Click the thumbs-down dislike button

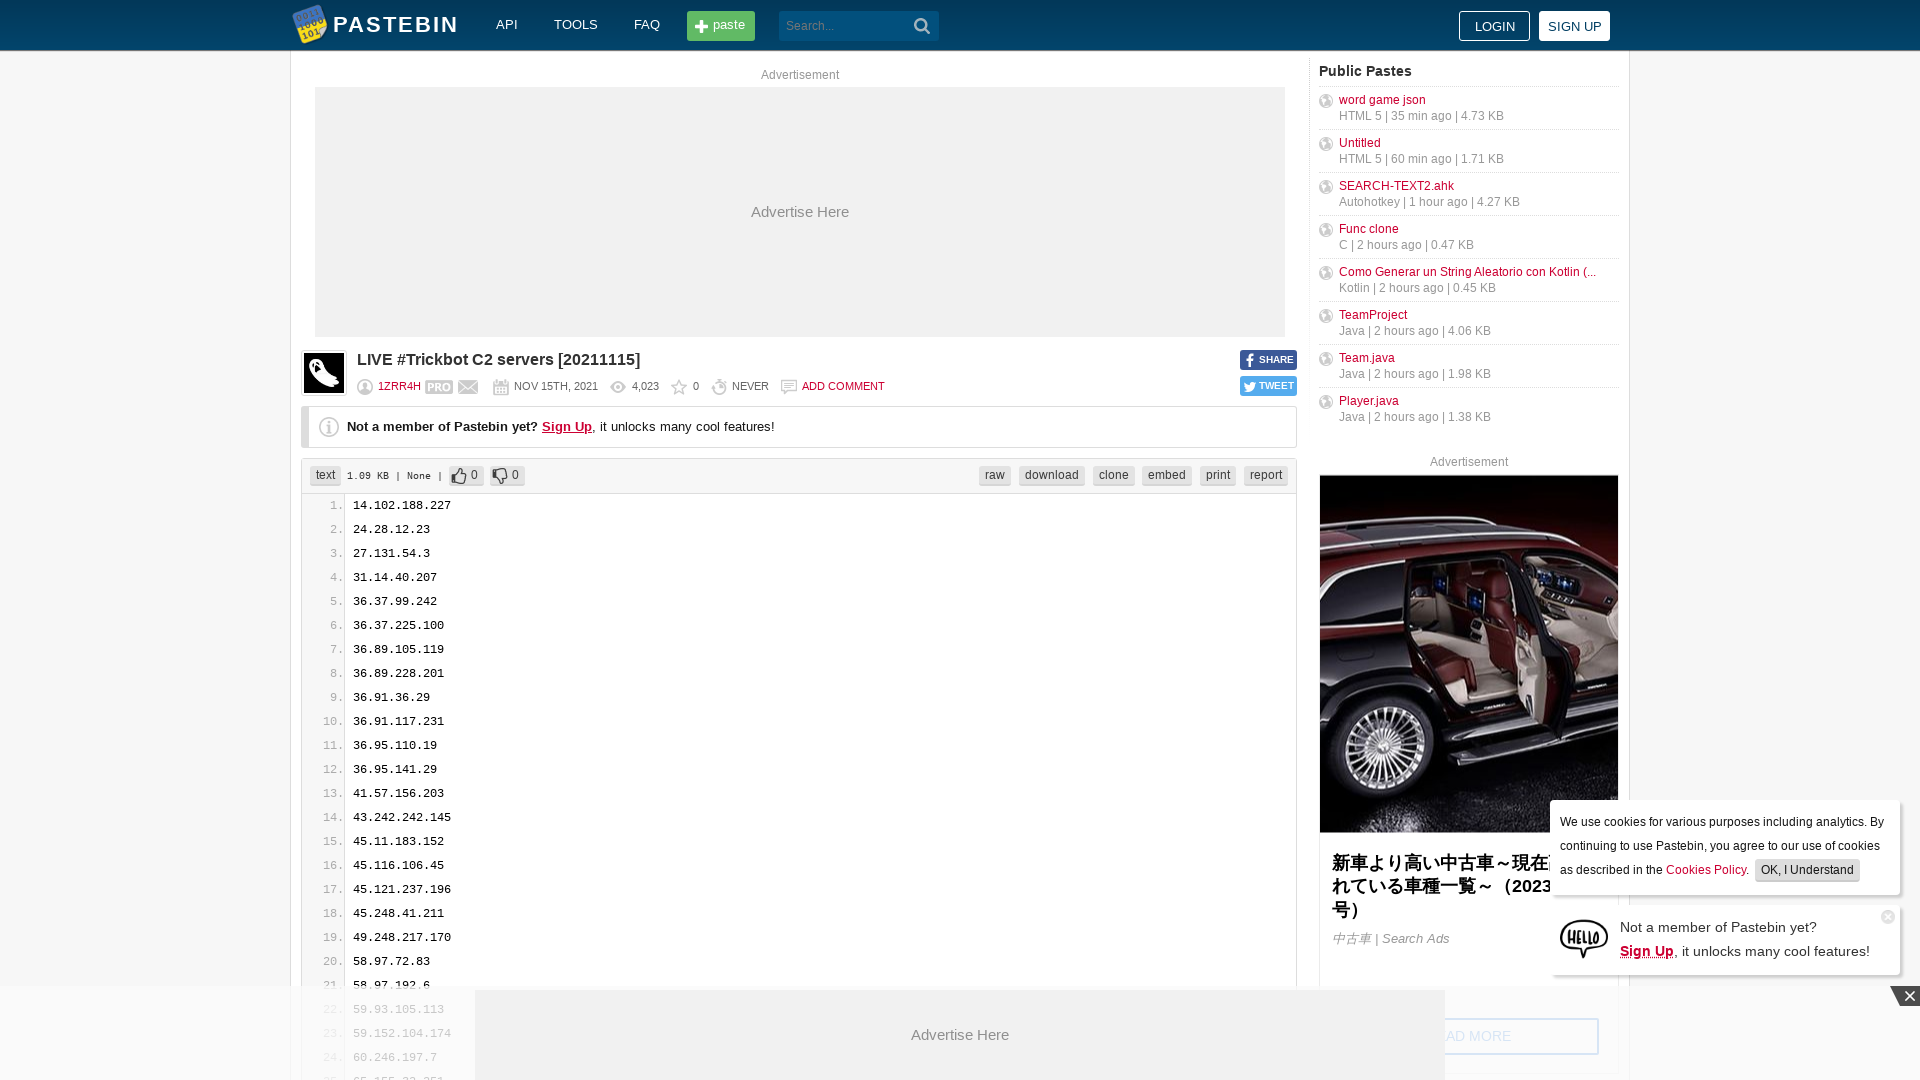point(507,476)
